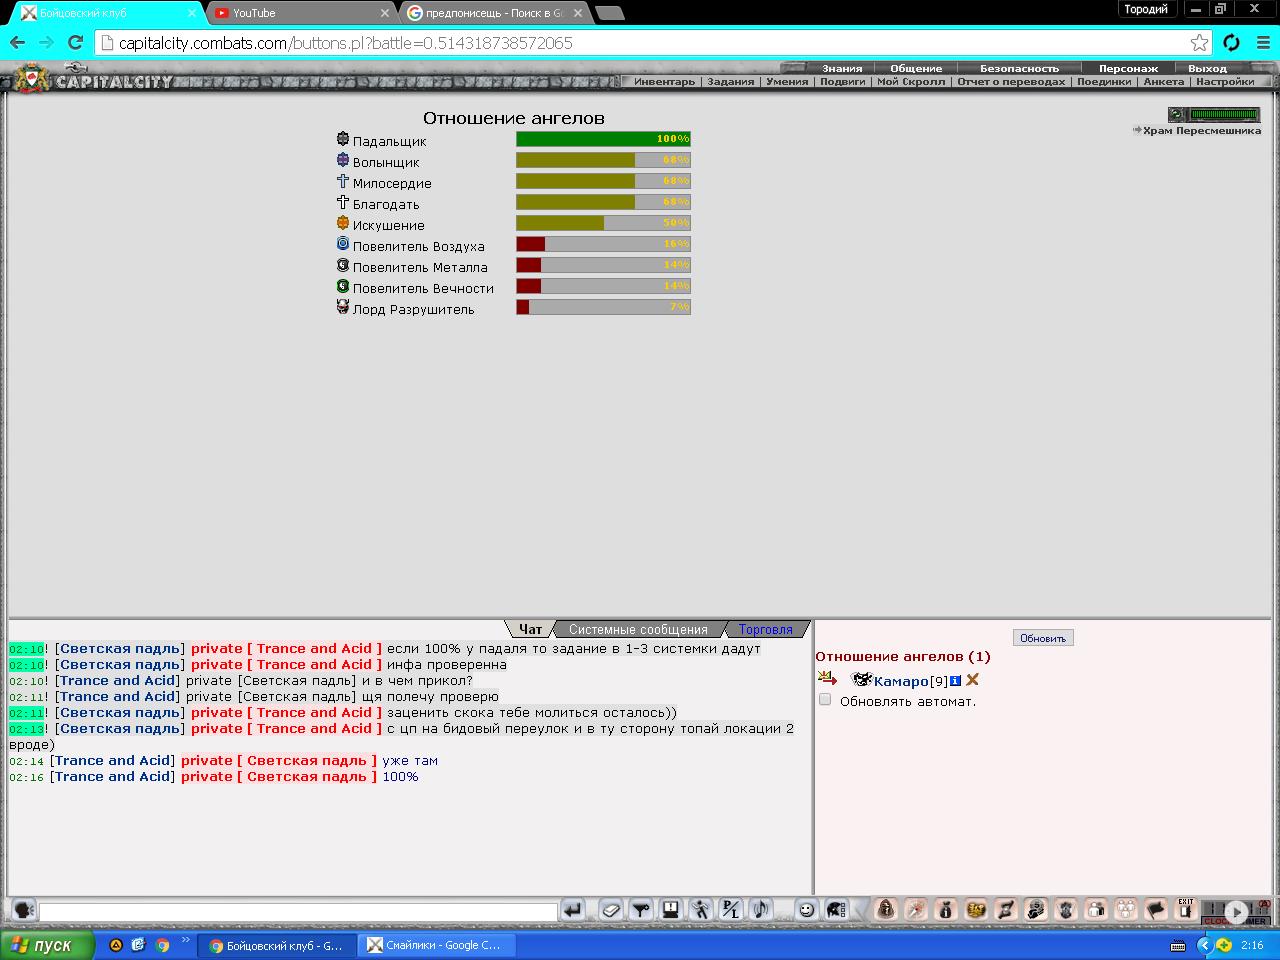Open chat filter funnel icon
1280x960 pixels.
[x=641, y=910]
